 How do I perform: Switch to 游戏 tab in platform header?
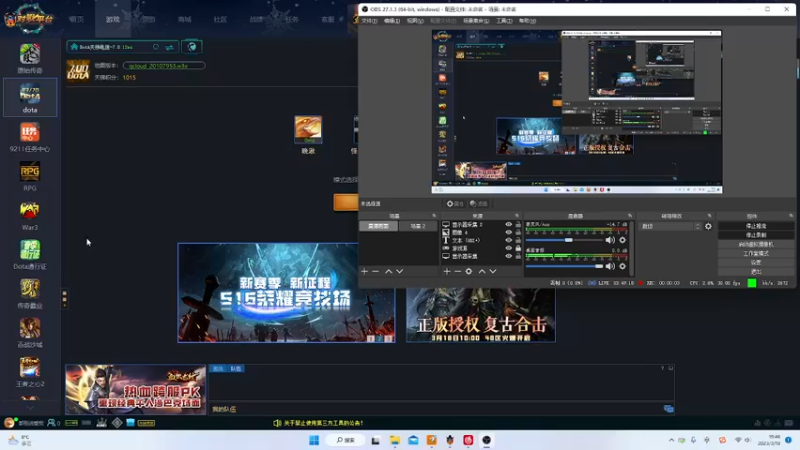[x=113, y=19]
